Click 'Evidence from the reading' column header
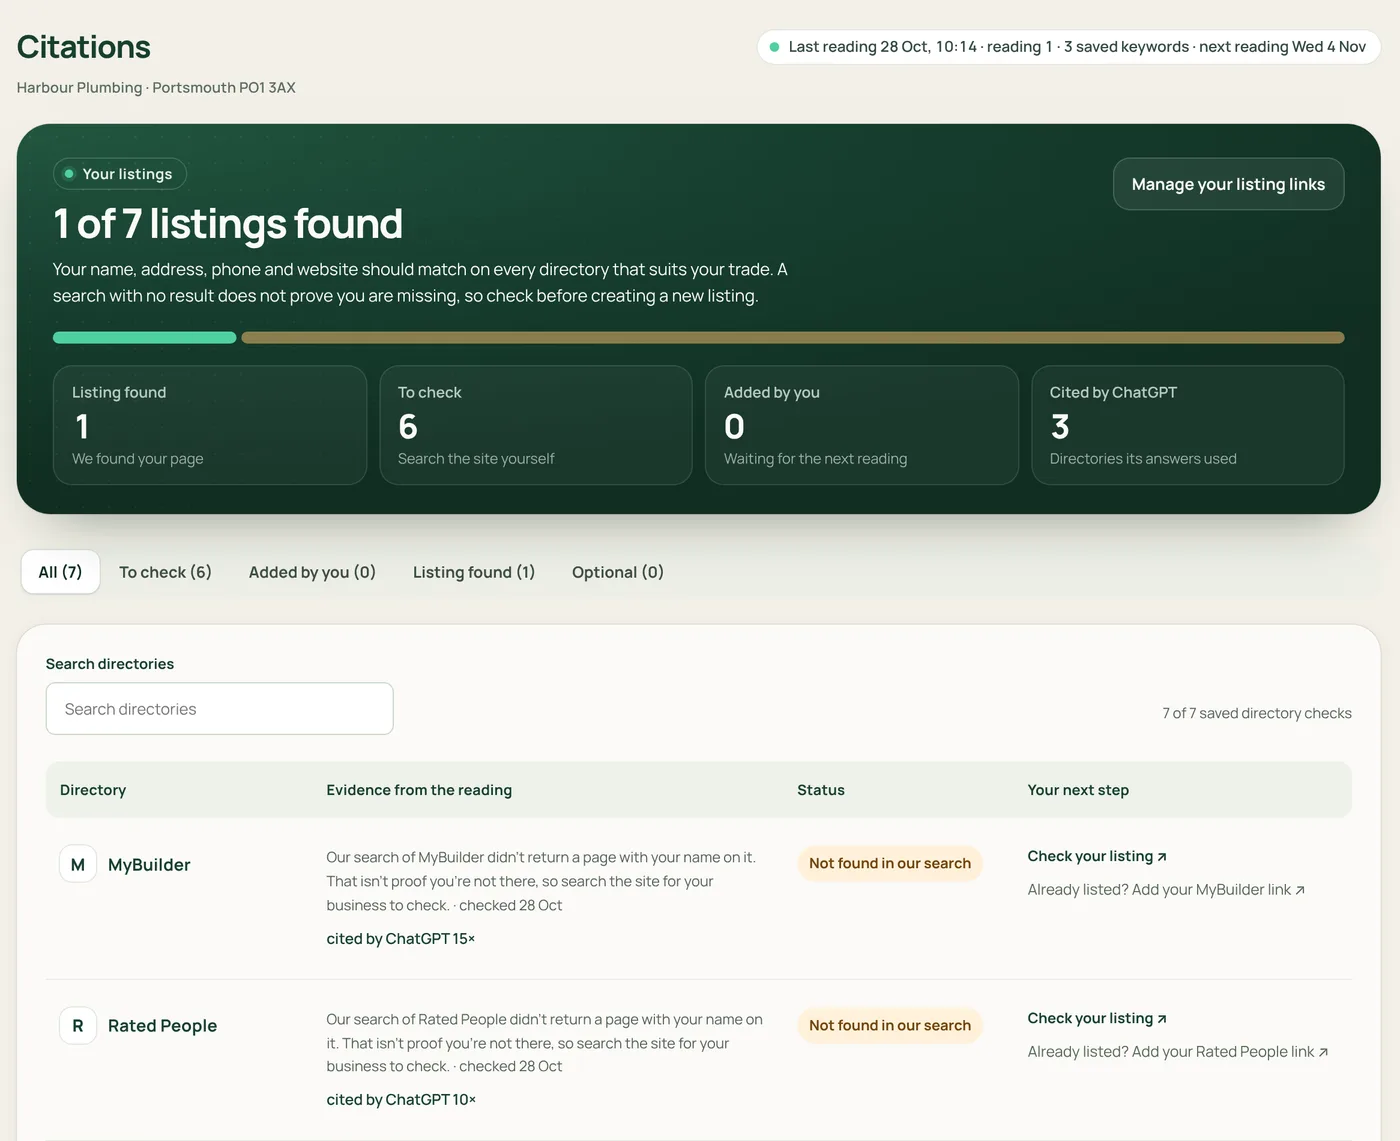Image resolution: width=1400 pixels, height=1141 pixels. click(419, 790)
